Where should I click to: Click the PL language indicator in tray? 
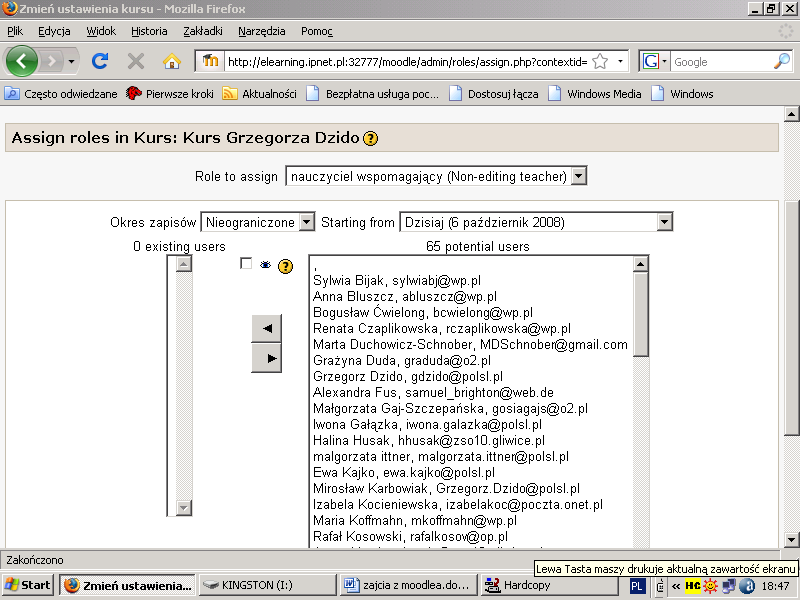[x=636, y=586]
